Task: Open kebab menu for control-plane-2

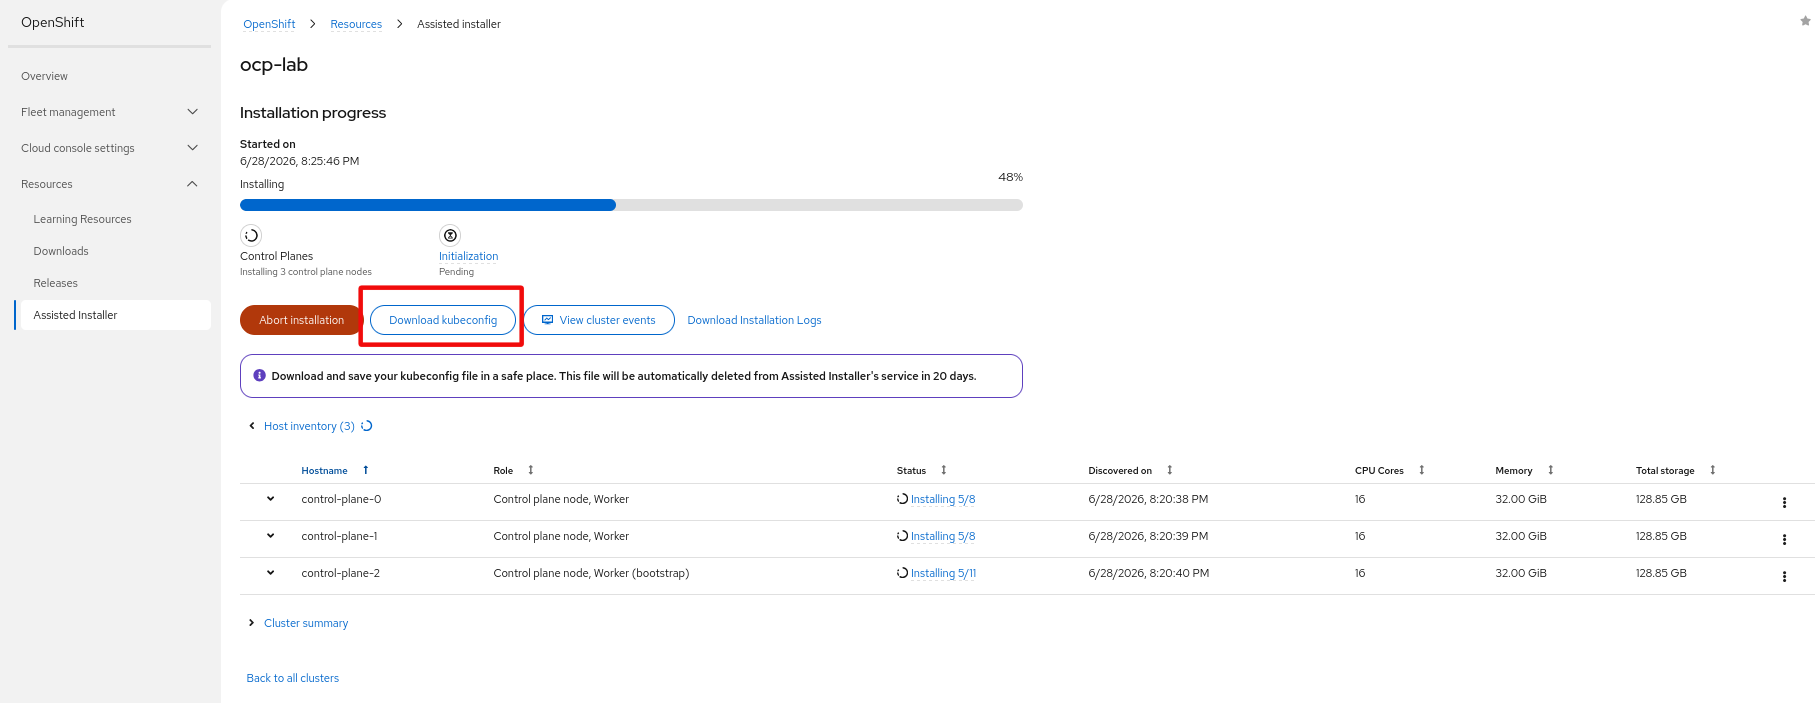Action: coord(1784,577)
